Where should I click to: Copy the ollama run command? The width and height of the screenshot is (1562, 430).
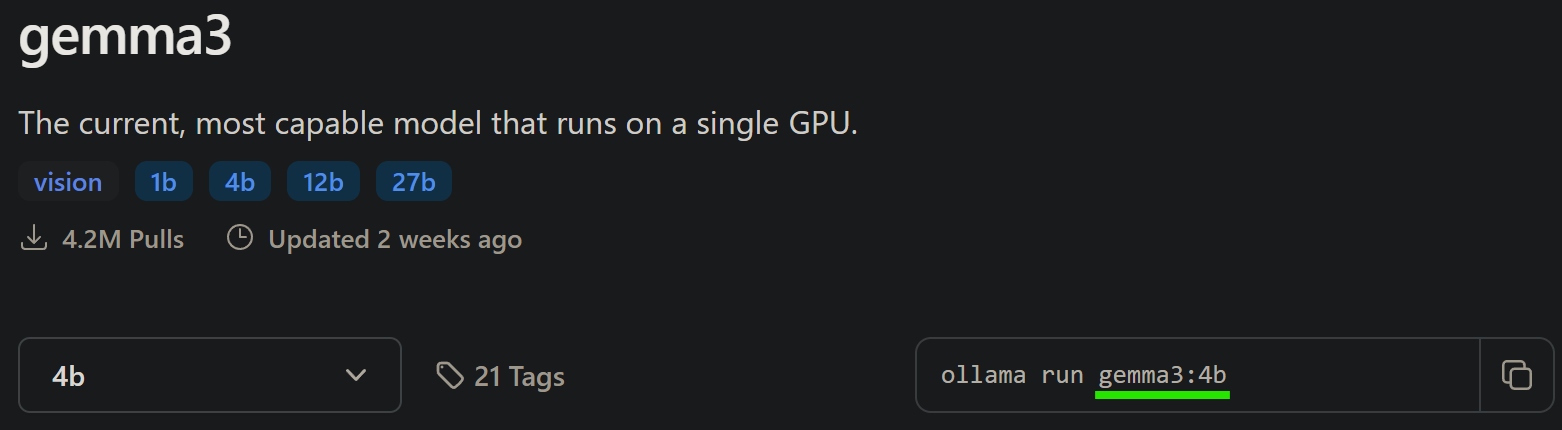[1517, 375]
